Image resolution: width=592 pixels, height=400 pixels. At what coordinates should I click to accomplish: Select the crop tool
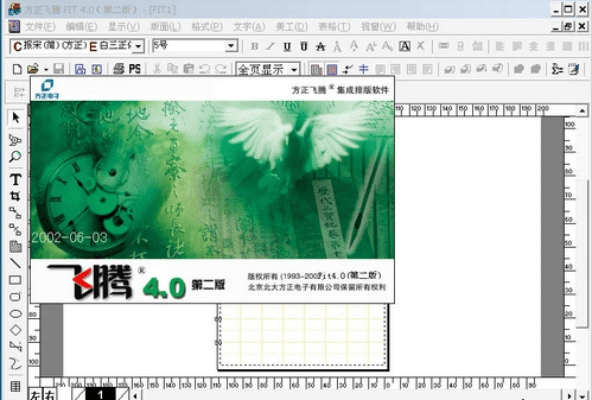[x=15, y=196]
